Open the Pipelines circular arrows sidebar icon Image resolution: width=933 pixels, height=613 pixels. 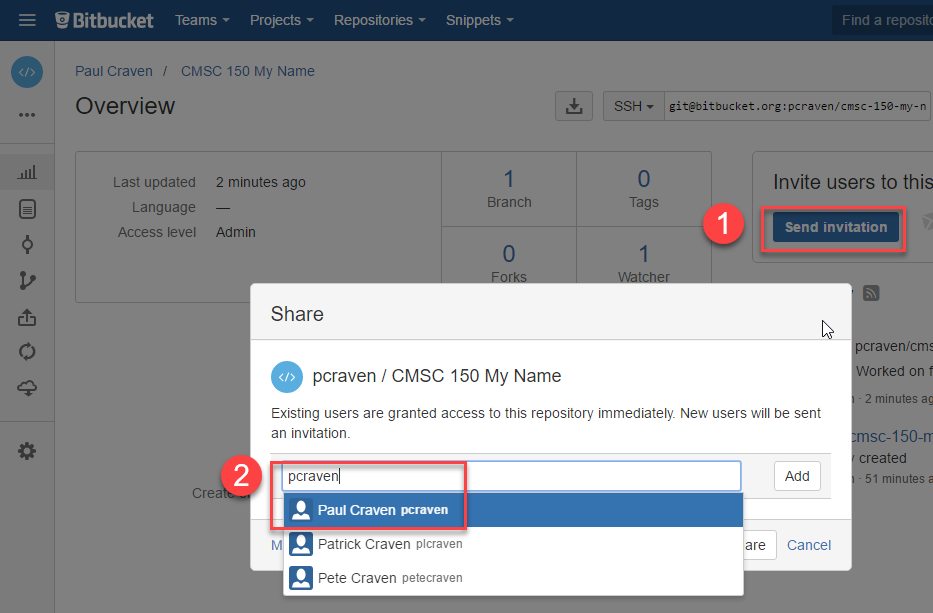click(27, 352)
